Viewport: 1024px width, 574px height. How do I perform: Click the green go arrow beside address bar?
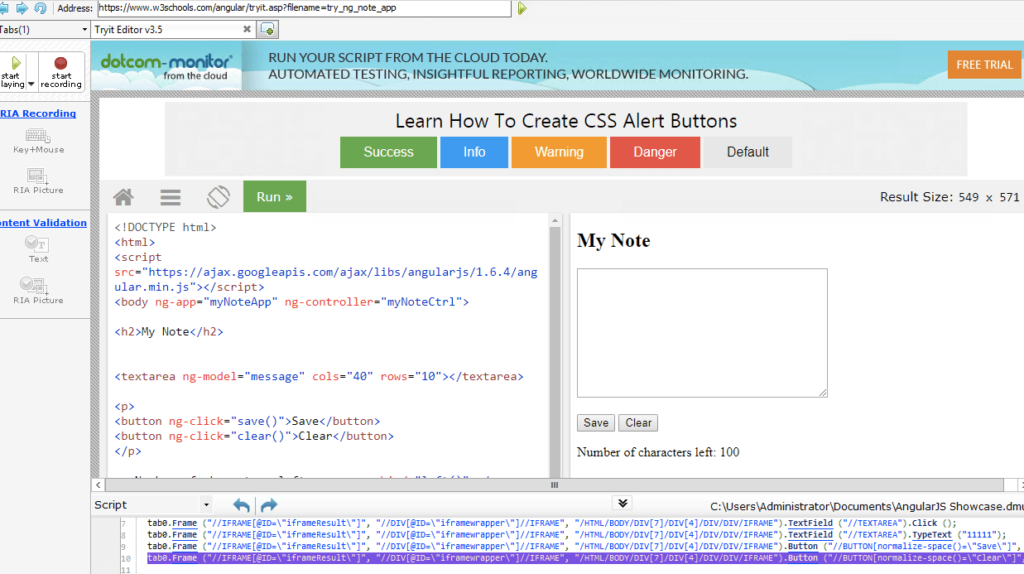pos(522,8)
